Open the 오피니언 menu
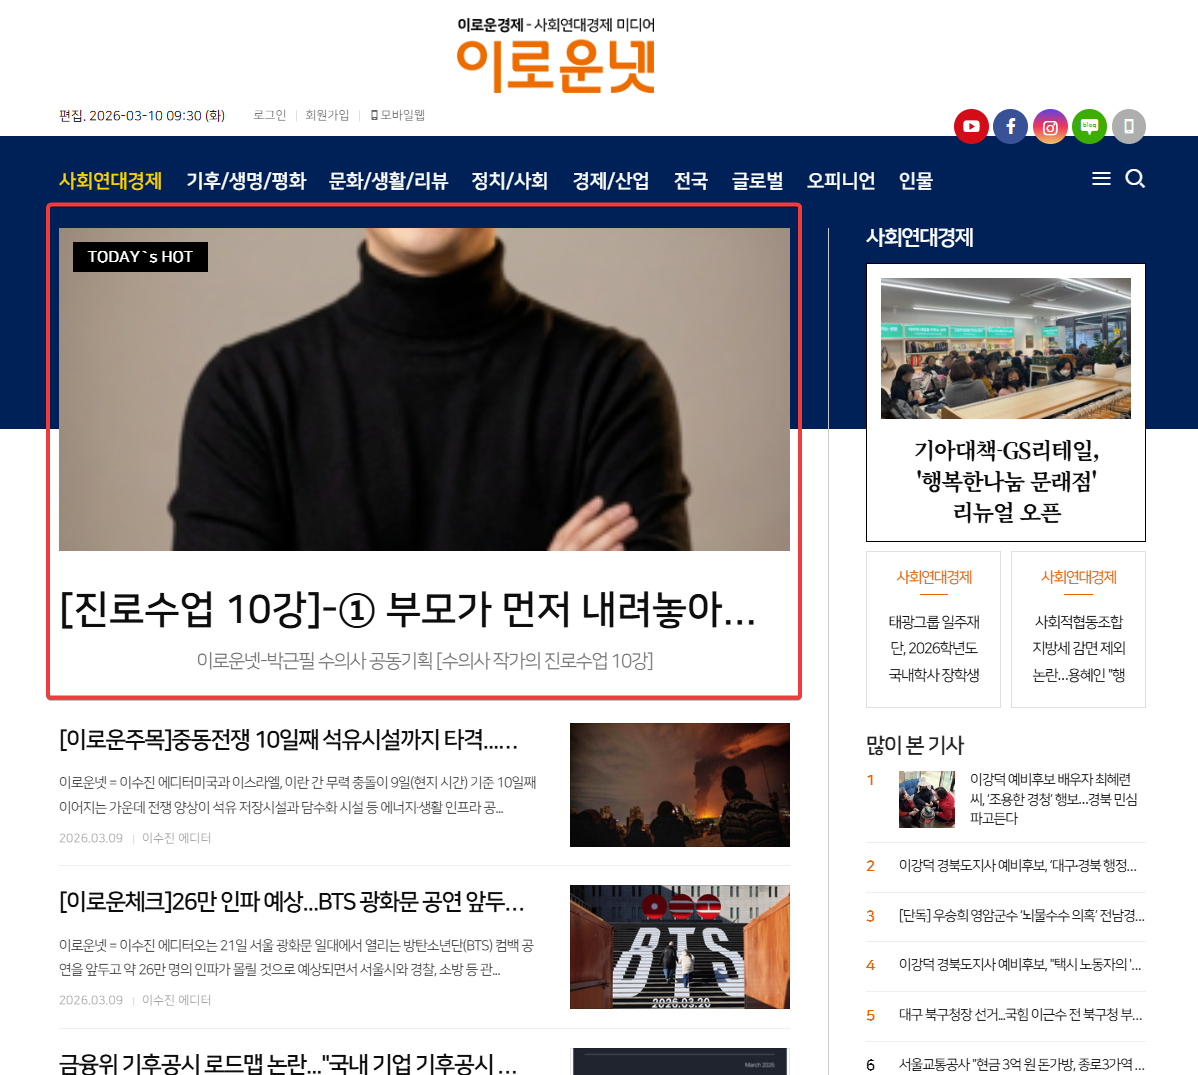 click(x=841, y=181)
